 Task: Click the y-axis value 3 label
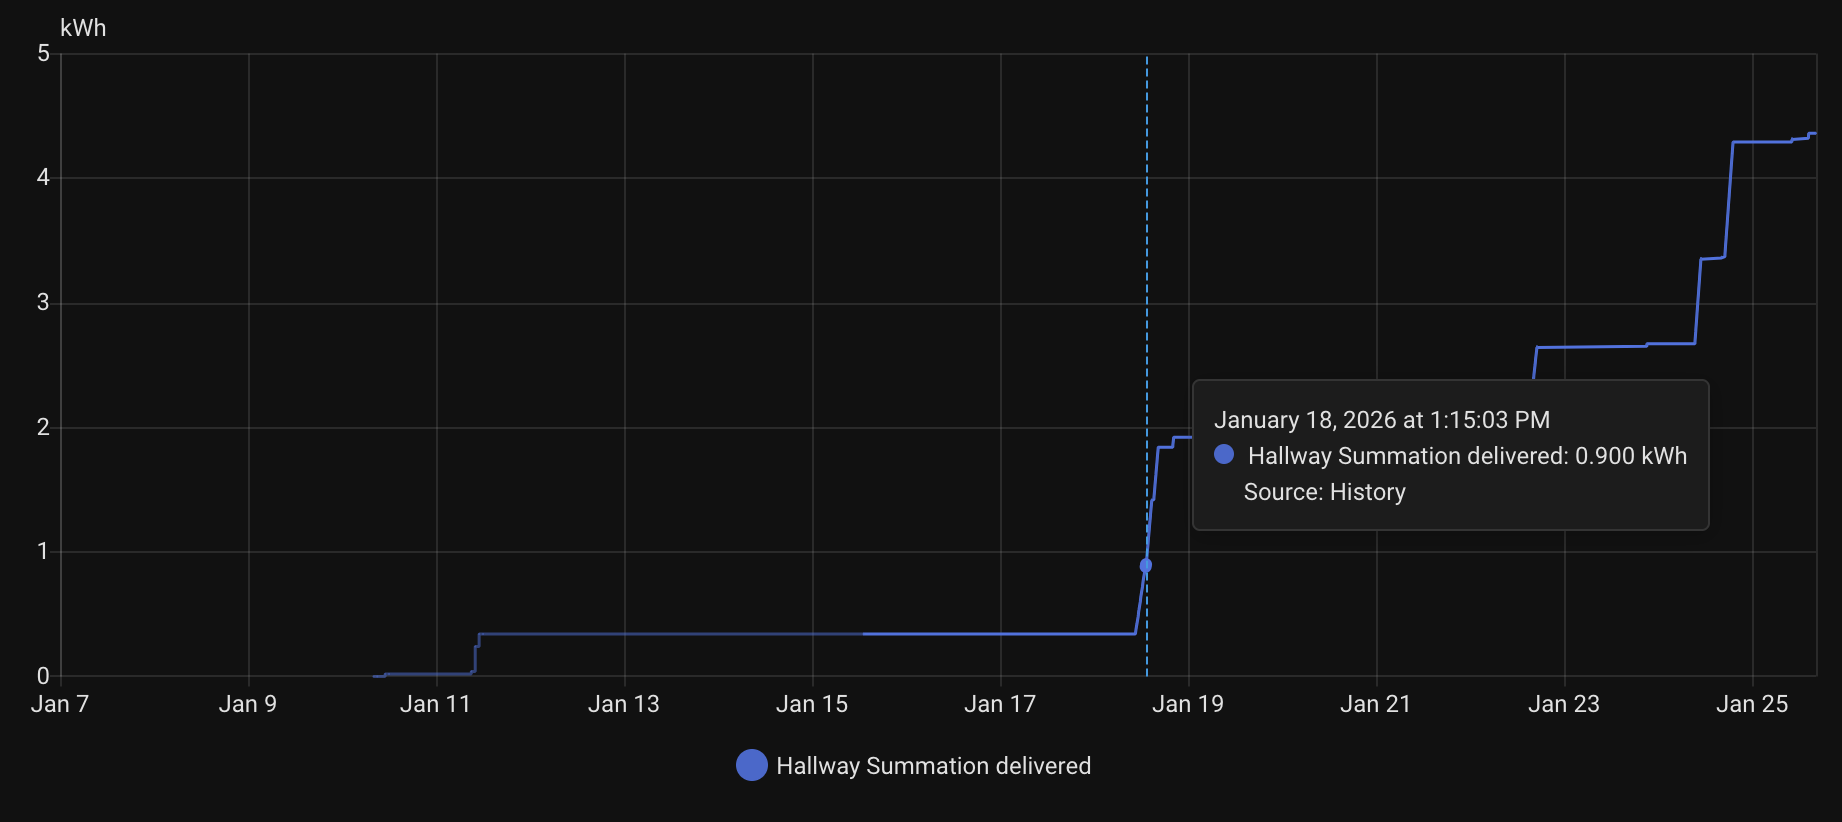click(x=43, y=302)
